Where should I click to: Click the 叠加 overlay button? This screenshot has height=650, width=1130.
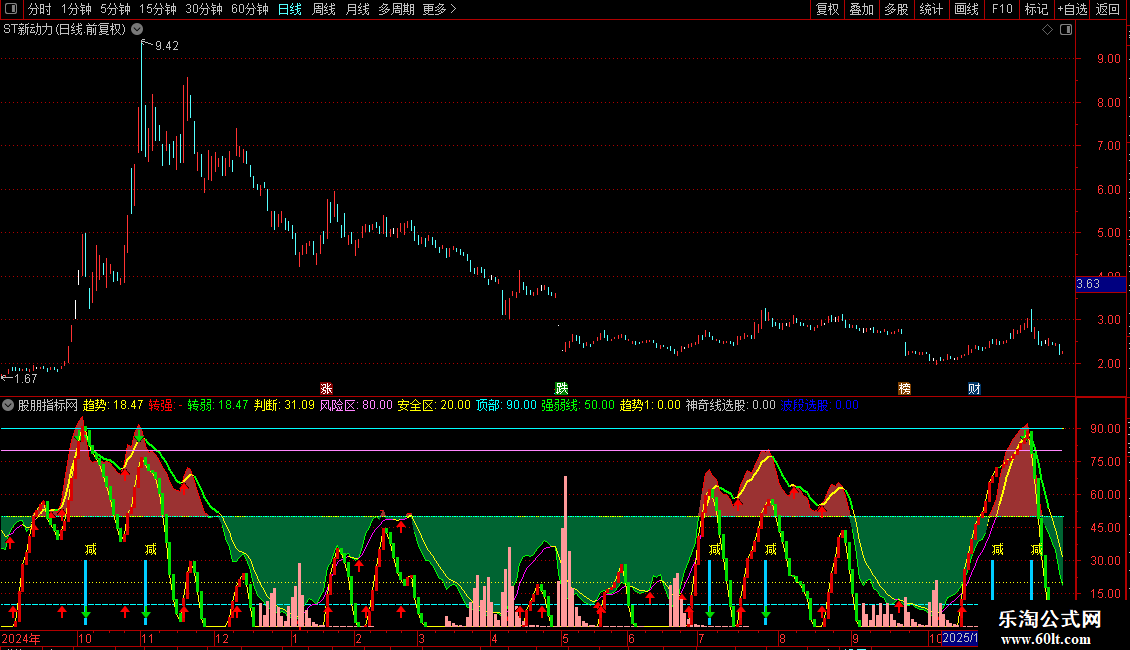862,9
